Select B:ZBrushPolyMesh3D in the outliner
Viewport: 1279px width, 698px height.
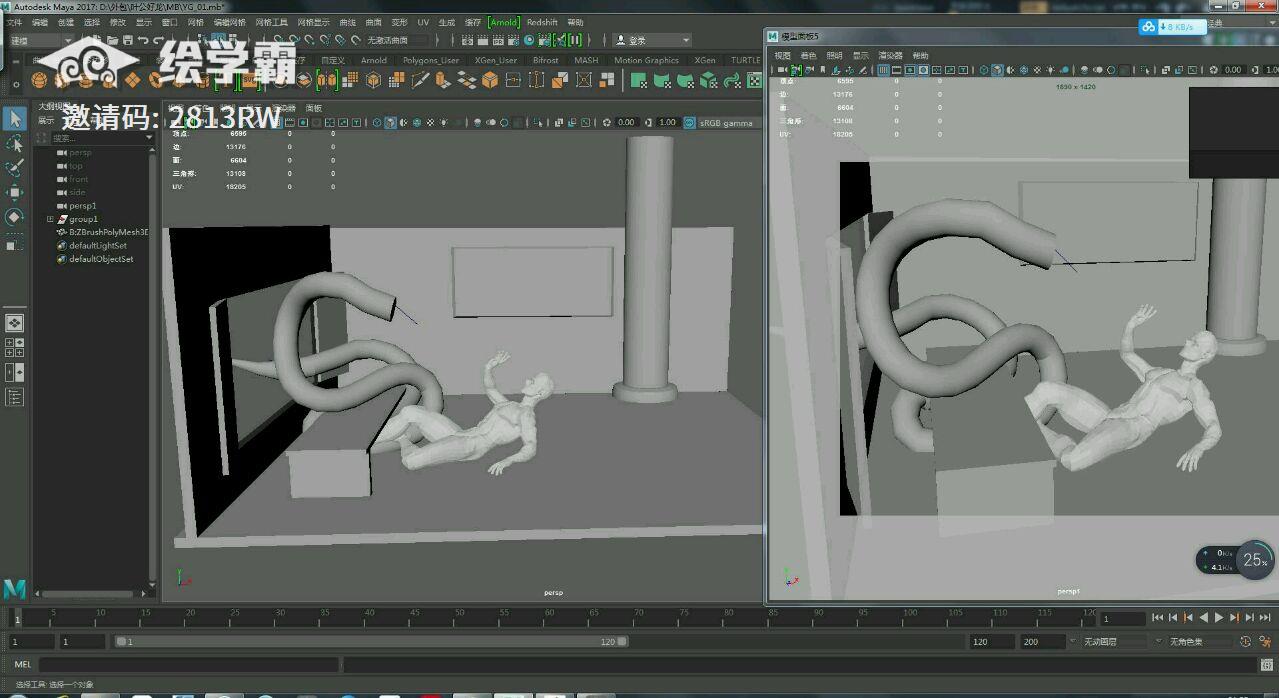pyautogui.click(x=108, y=232)
